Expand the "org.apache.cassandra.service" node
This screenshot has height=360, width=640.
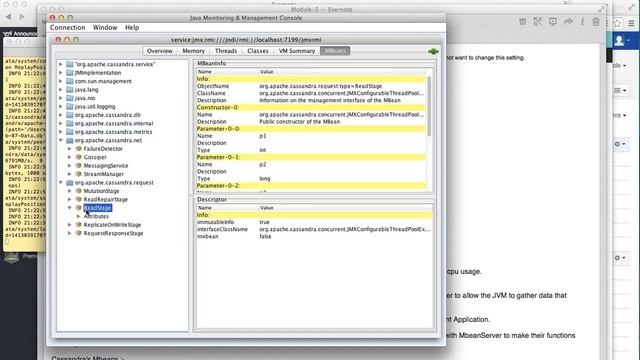(x=61, y=64)
